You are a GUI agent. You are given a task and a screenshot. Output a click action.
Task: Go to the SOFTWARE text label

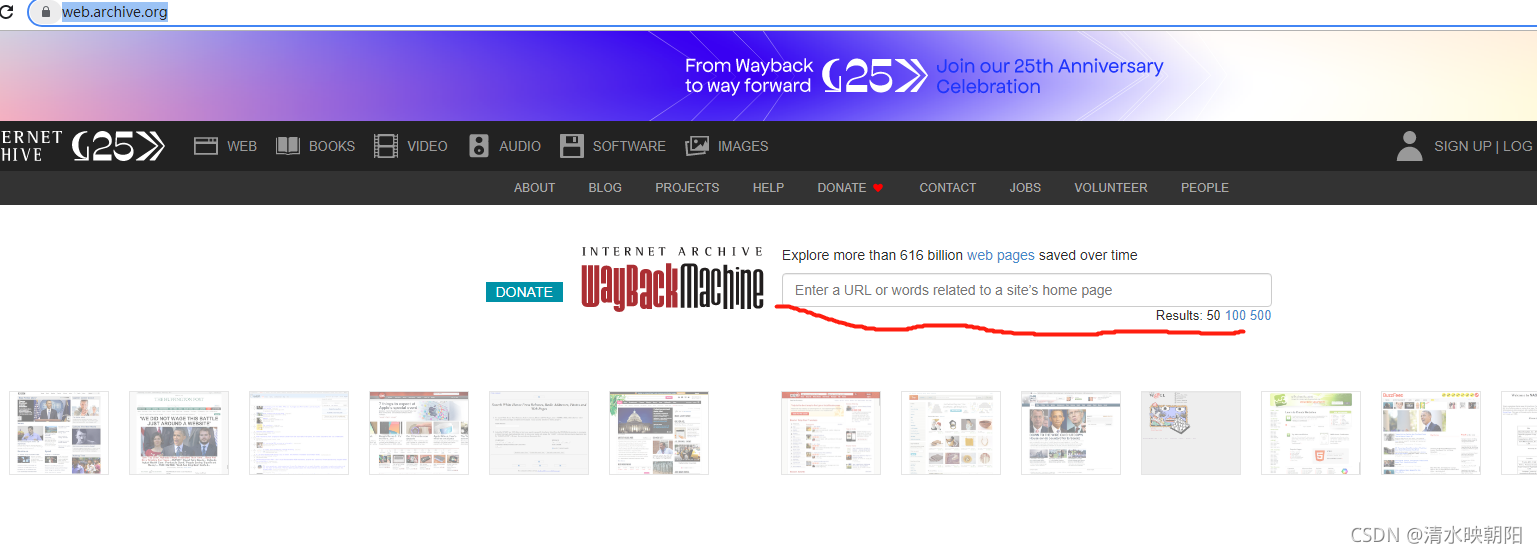click(629, 146)
